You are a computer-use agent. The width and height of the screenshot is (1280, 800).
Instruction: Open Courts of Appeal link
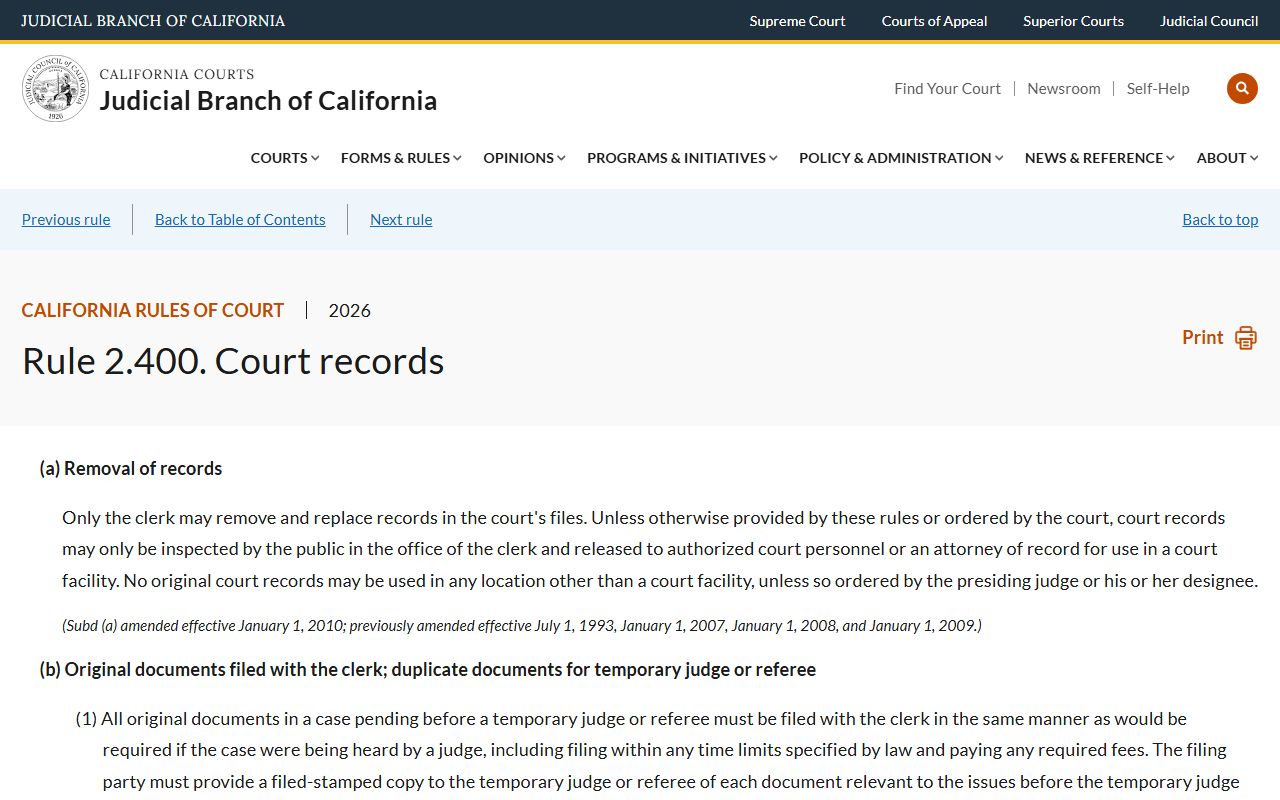coord(934,21)
